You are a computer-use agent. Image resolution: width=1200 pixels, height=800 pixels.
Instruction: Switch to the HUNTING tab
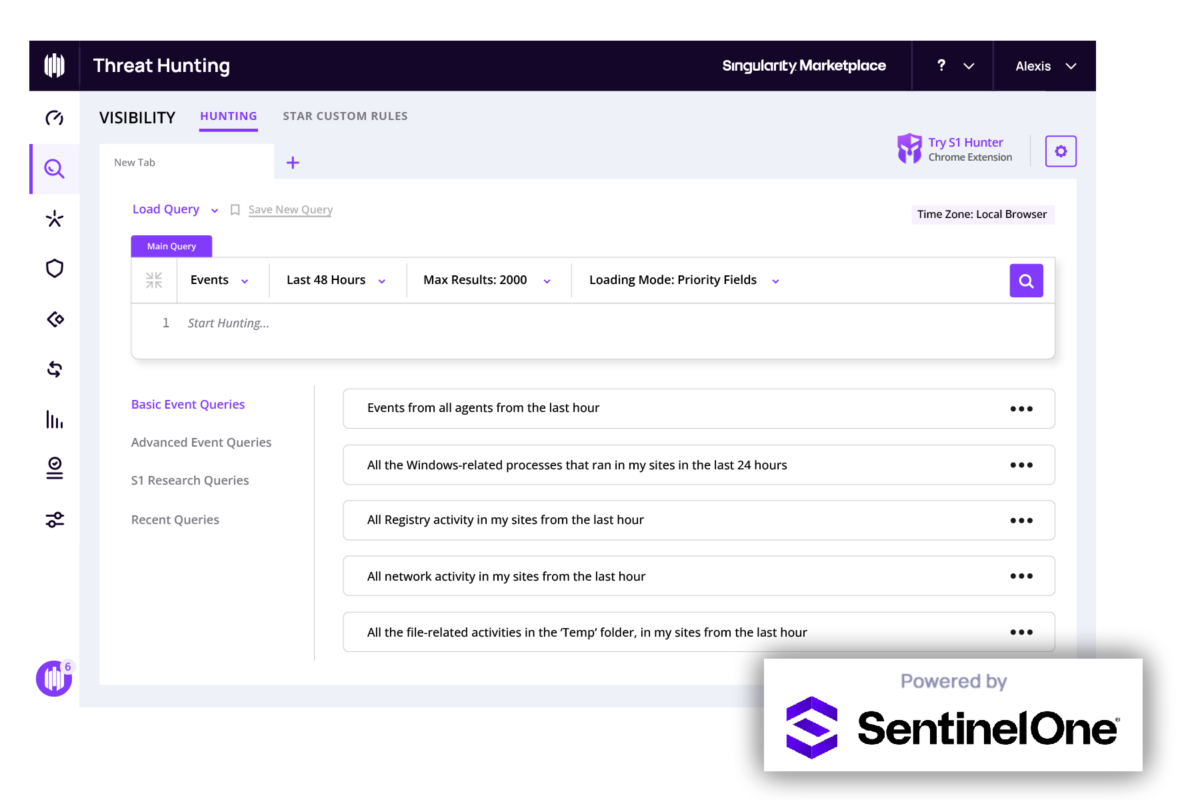pyautogui.click(x=228, y=117)
